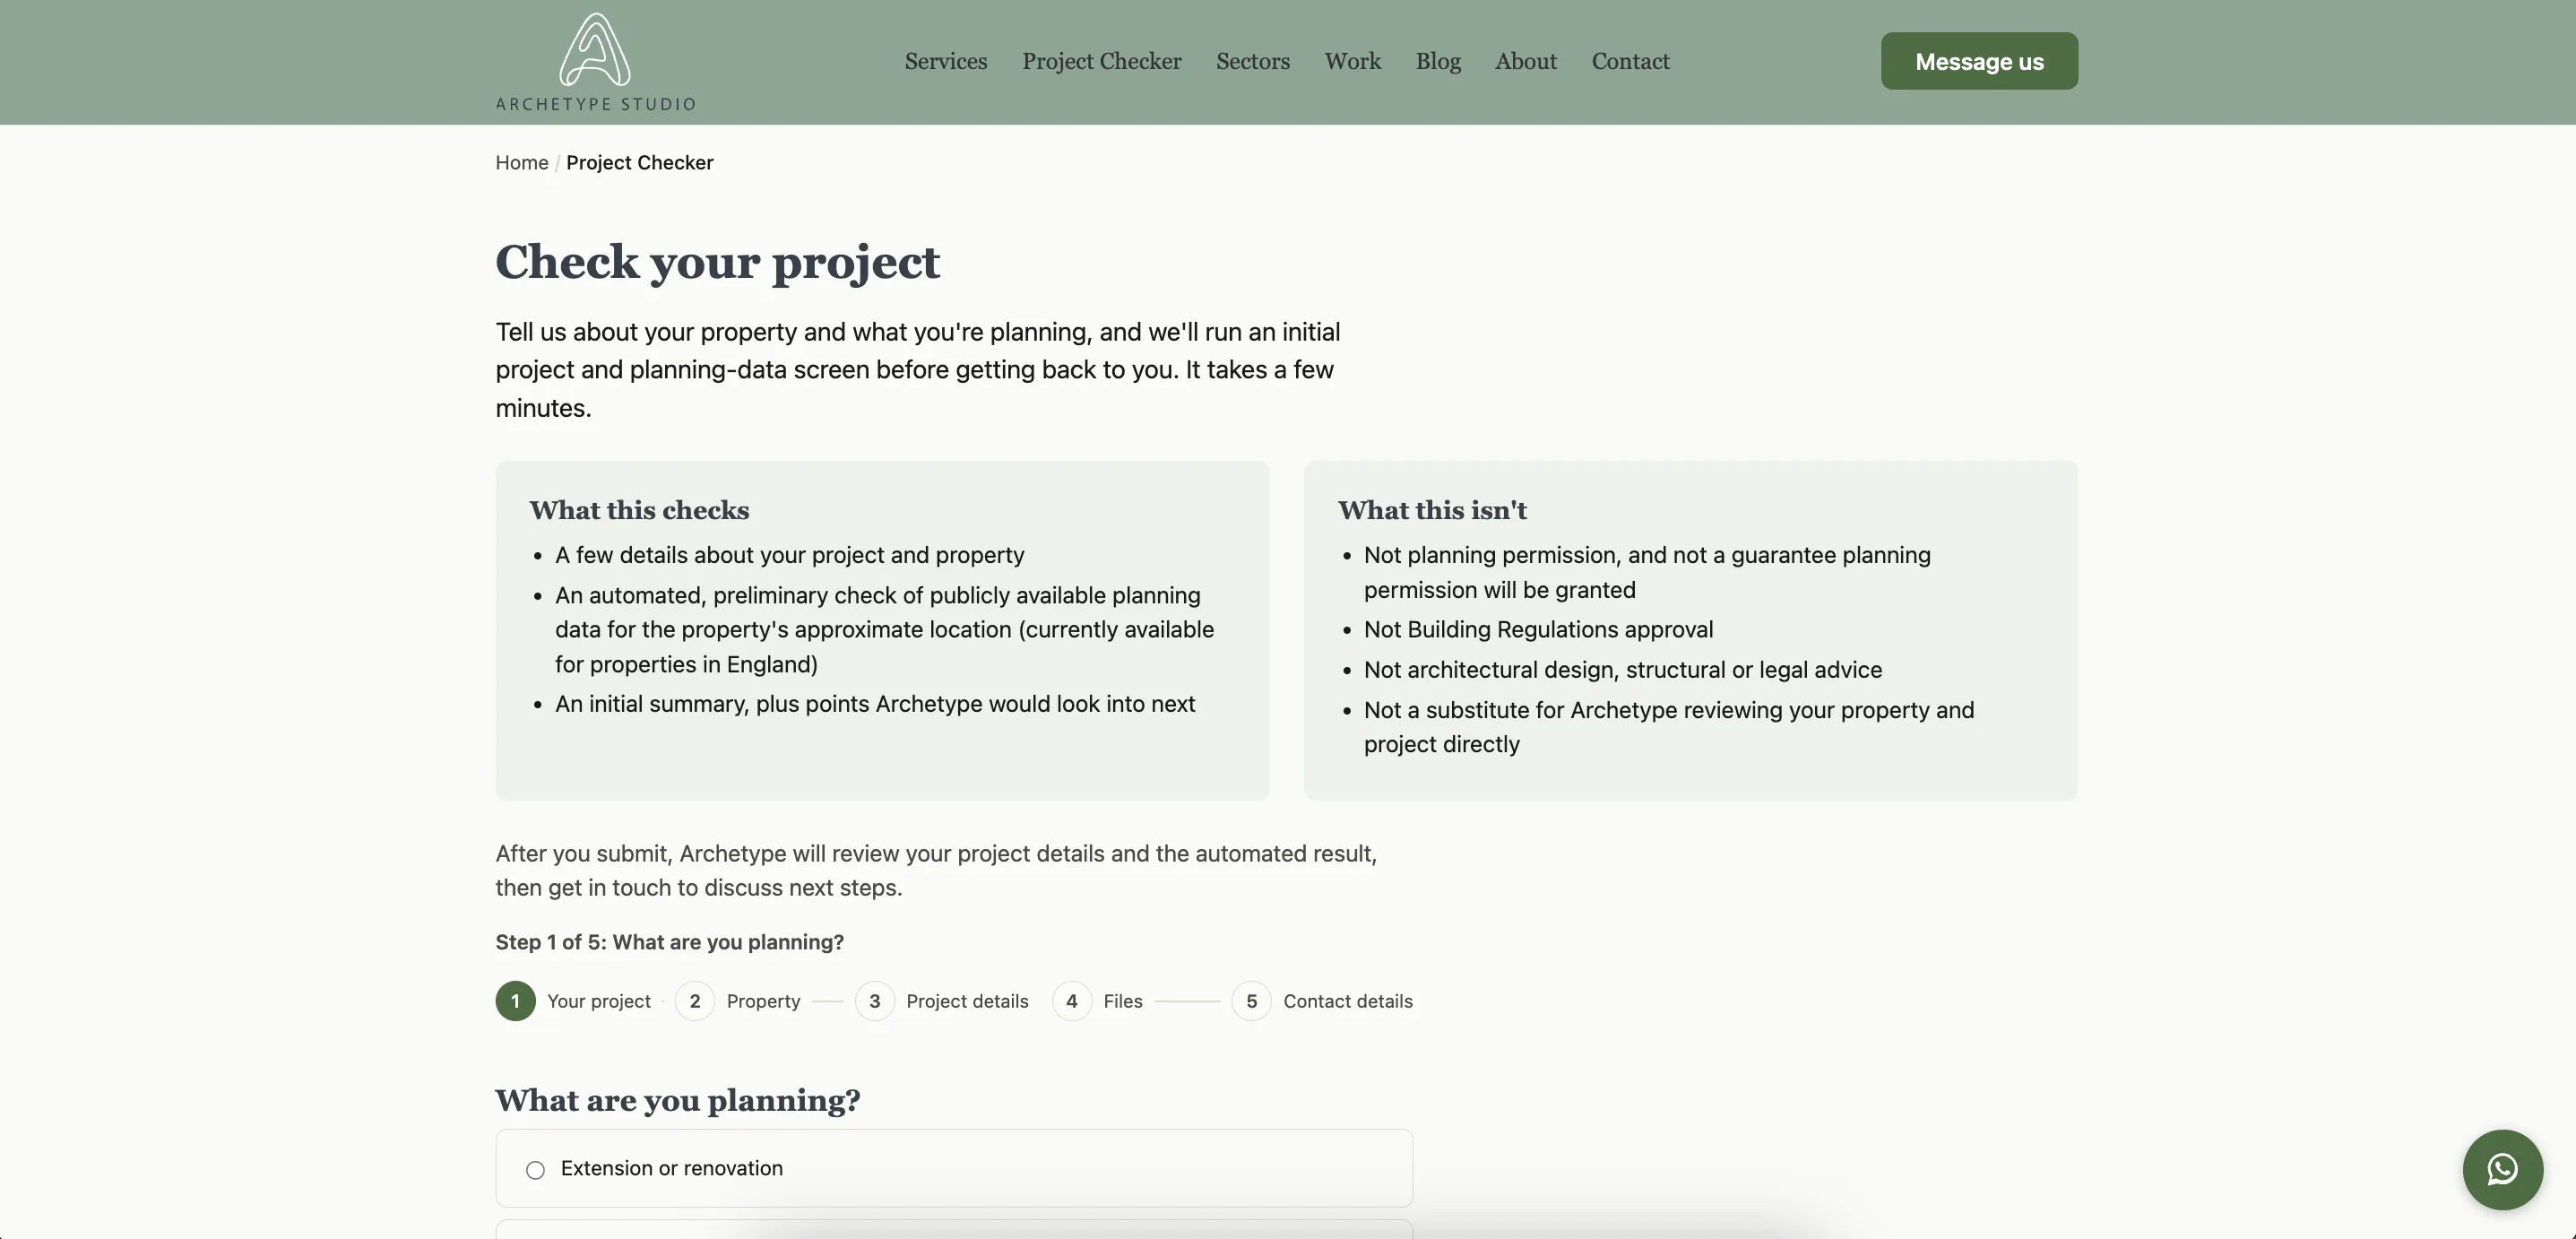The image size is (2576, 1239).
Task: Click the 'Check your project' heading
Action: coord(717,262)
